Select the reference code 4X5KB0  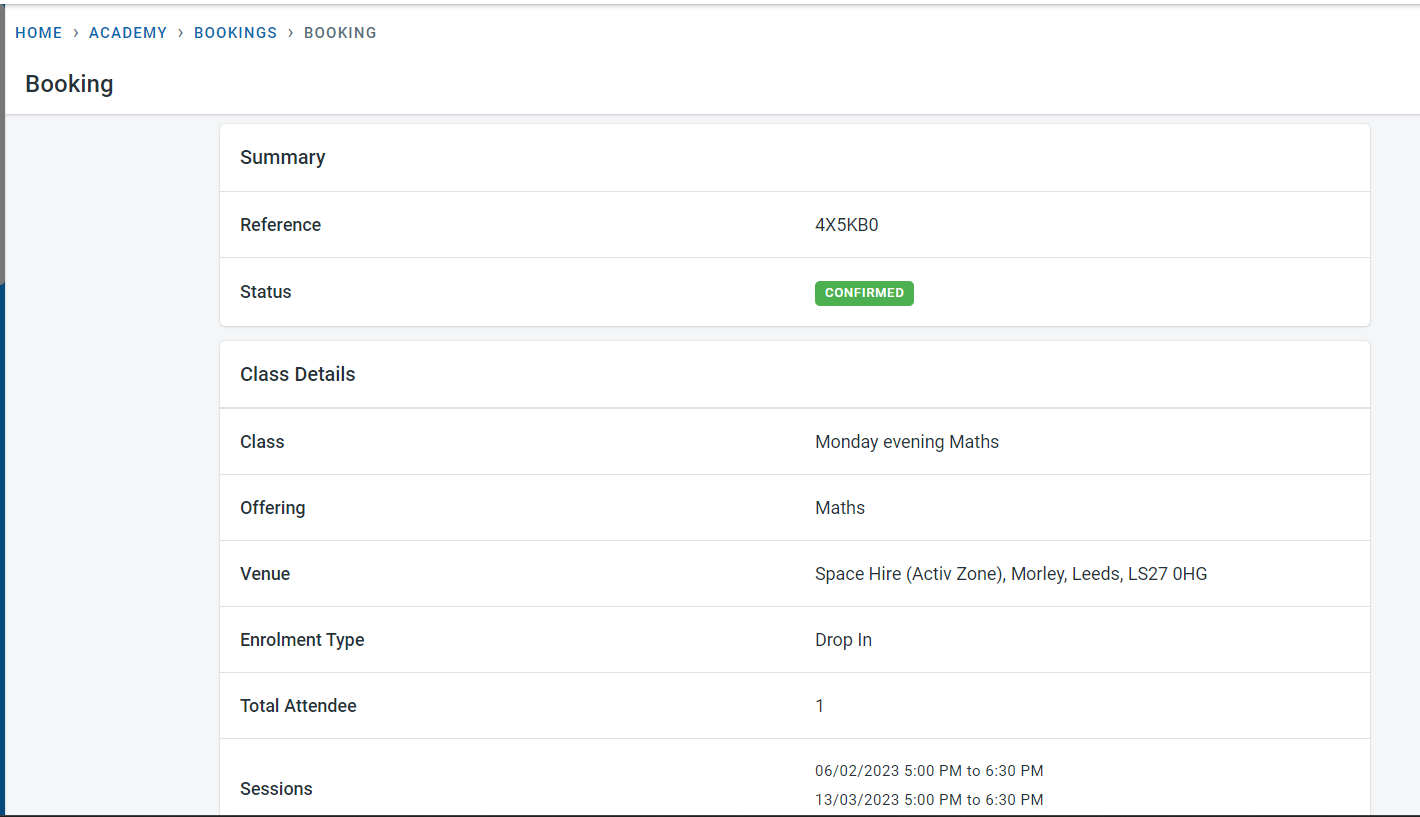tap(846, 225)
